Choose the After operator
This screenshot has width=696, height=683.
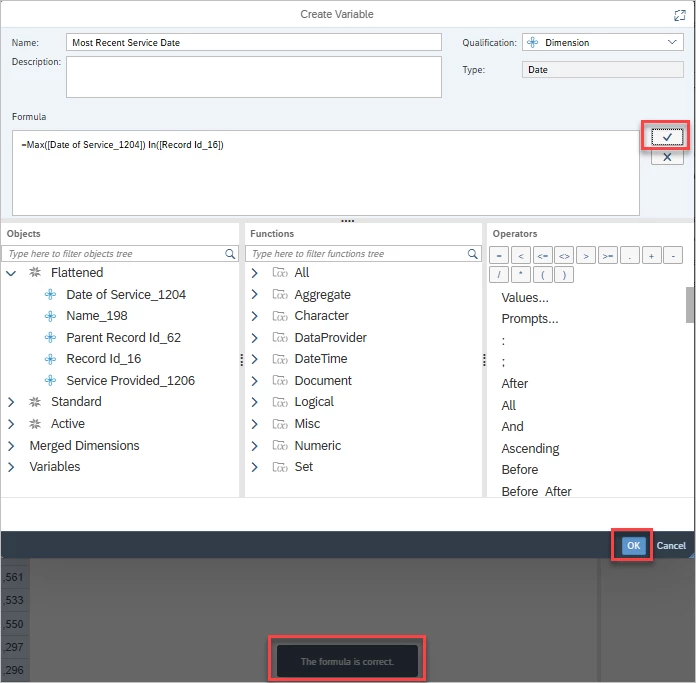pyautogui.click(x=514, y=383)
